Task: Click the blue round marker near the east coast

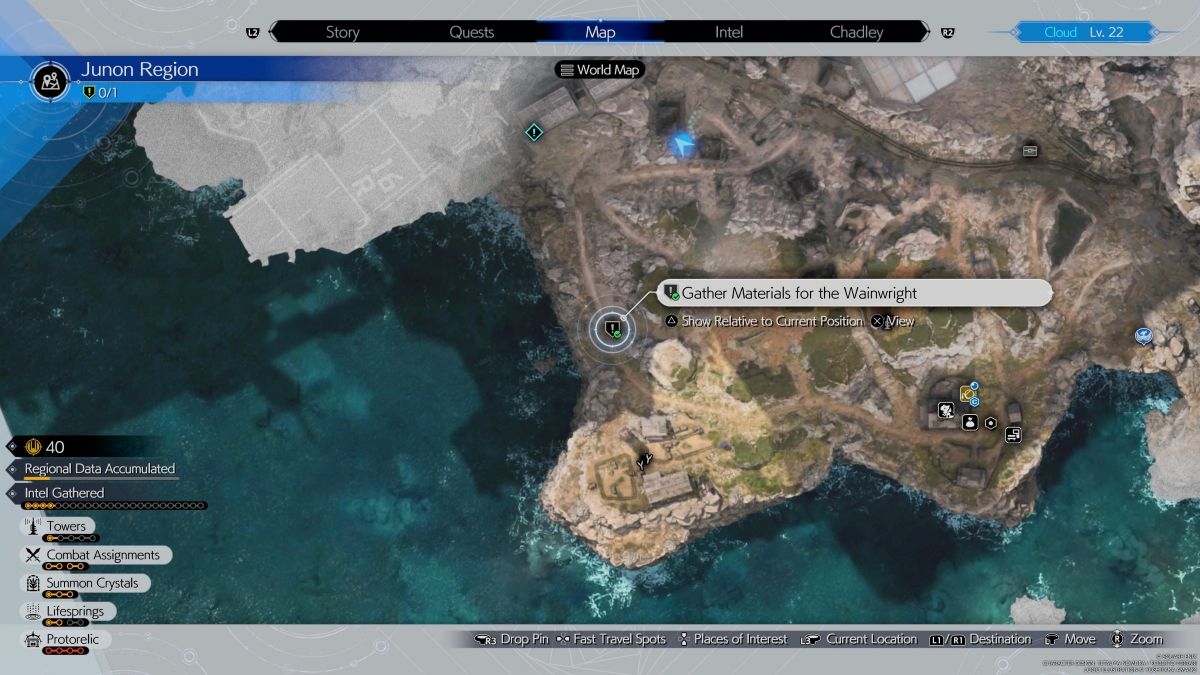Action: tap(1144, 337)
